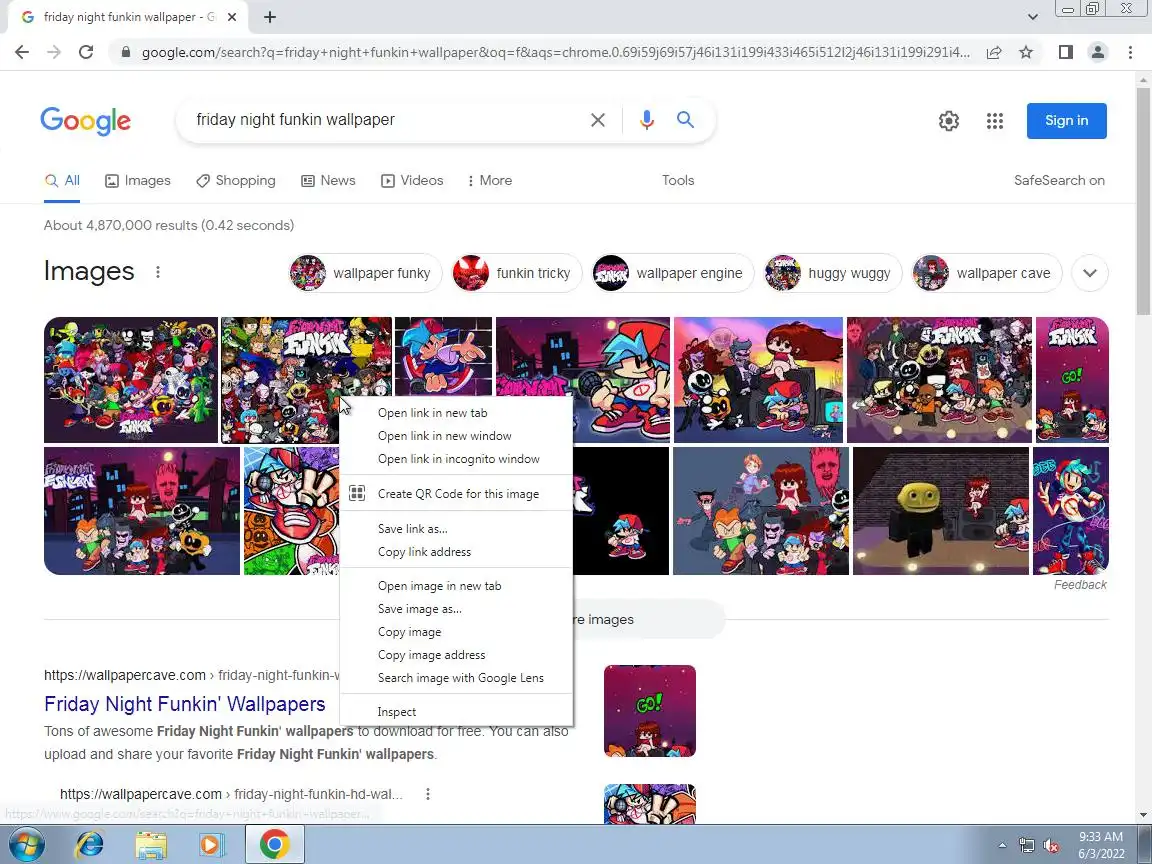Open the smiley block character image thumbnail
Screen dimensions: 1152x864
pyautogui.click(x=941, y=511)
